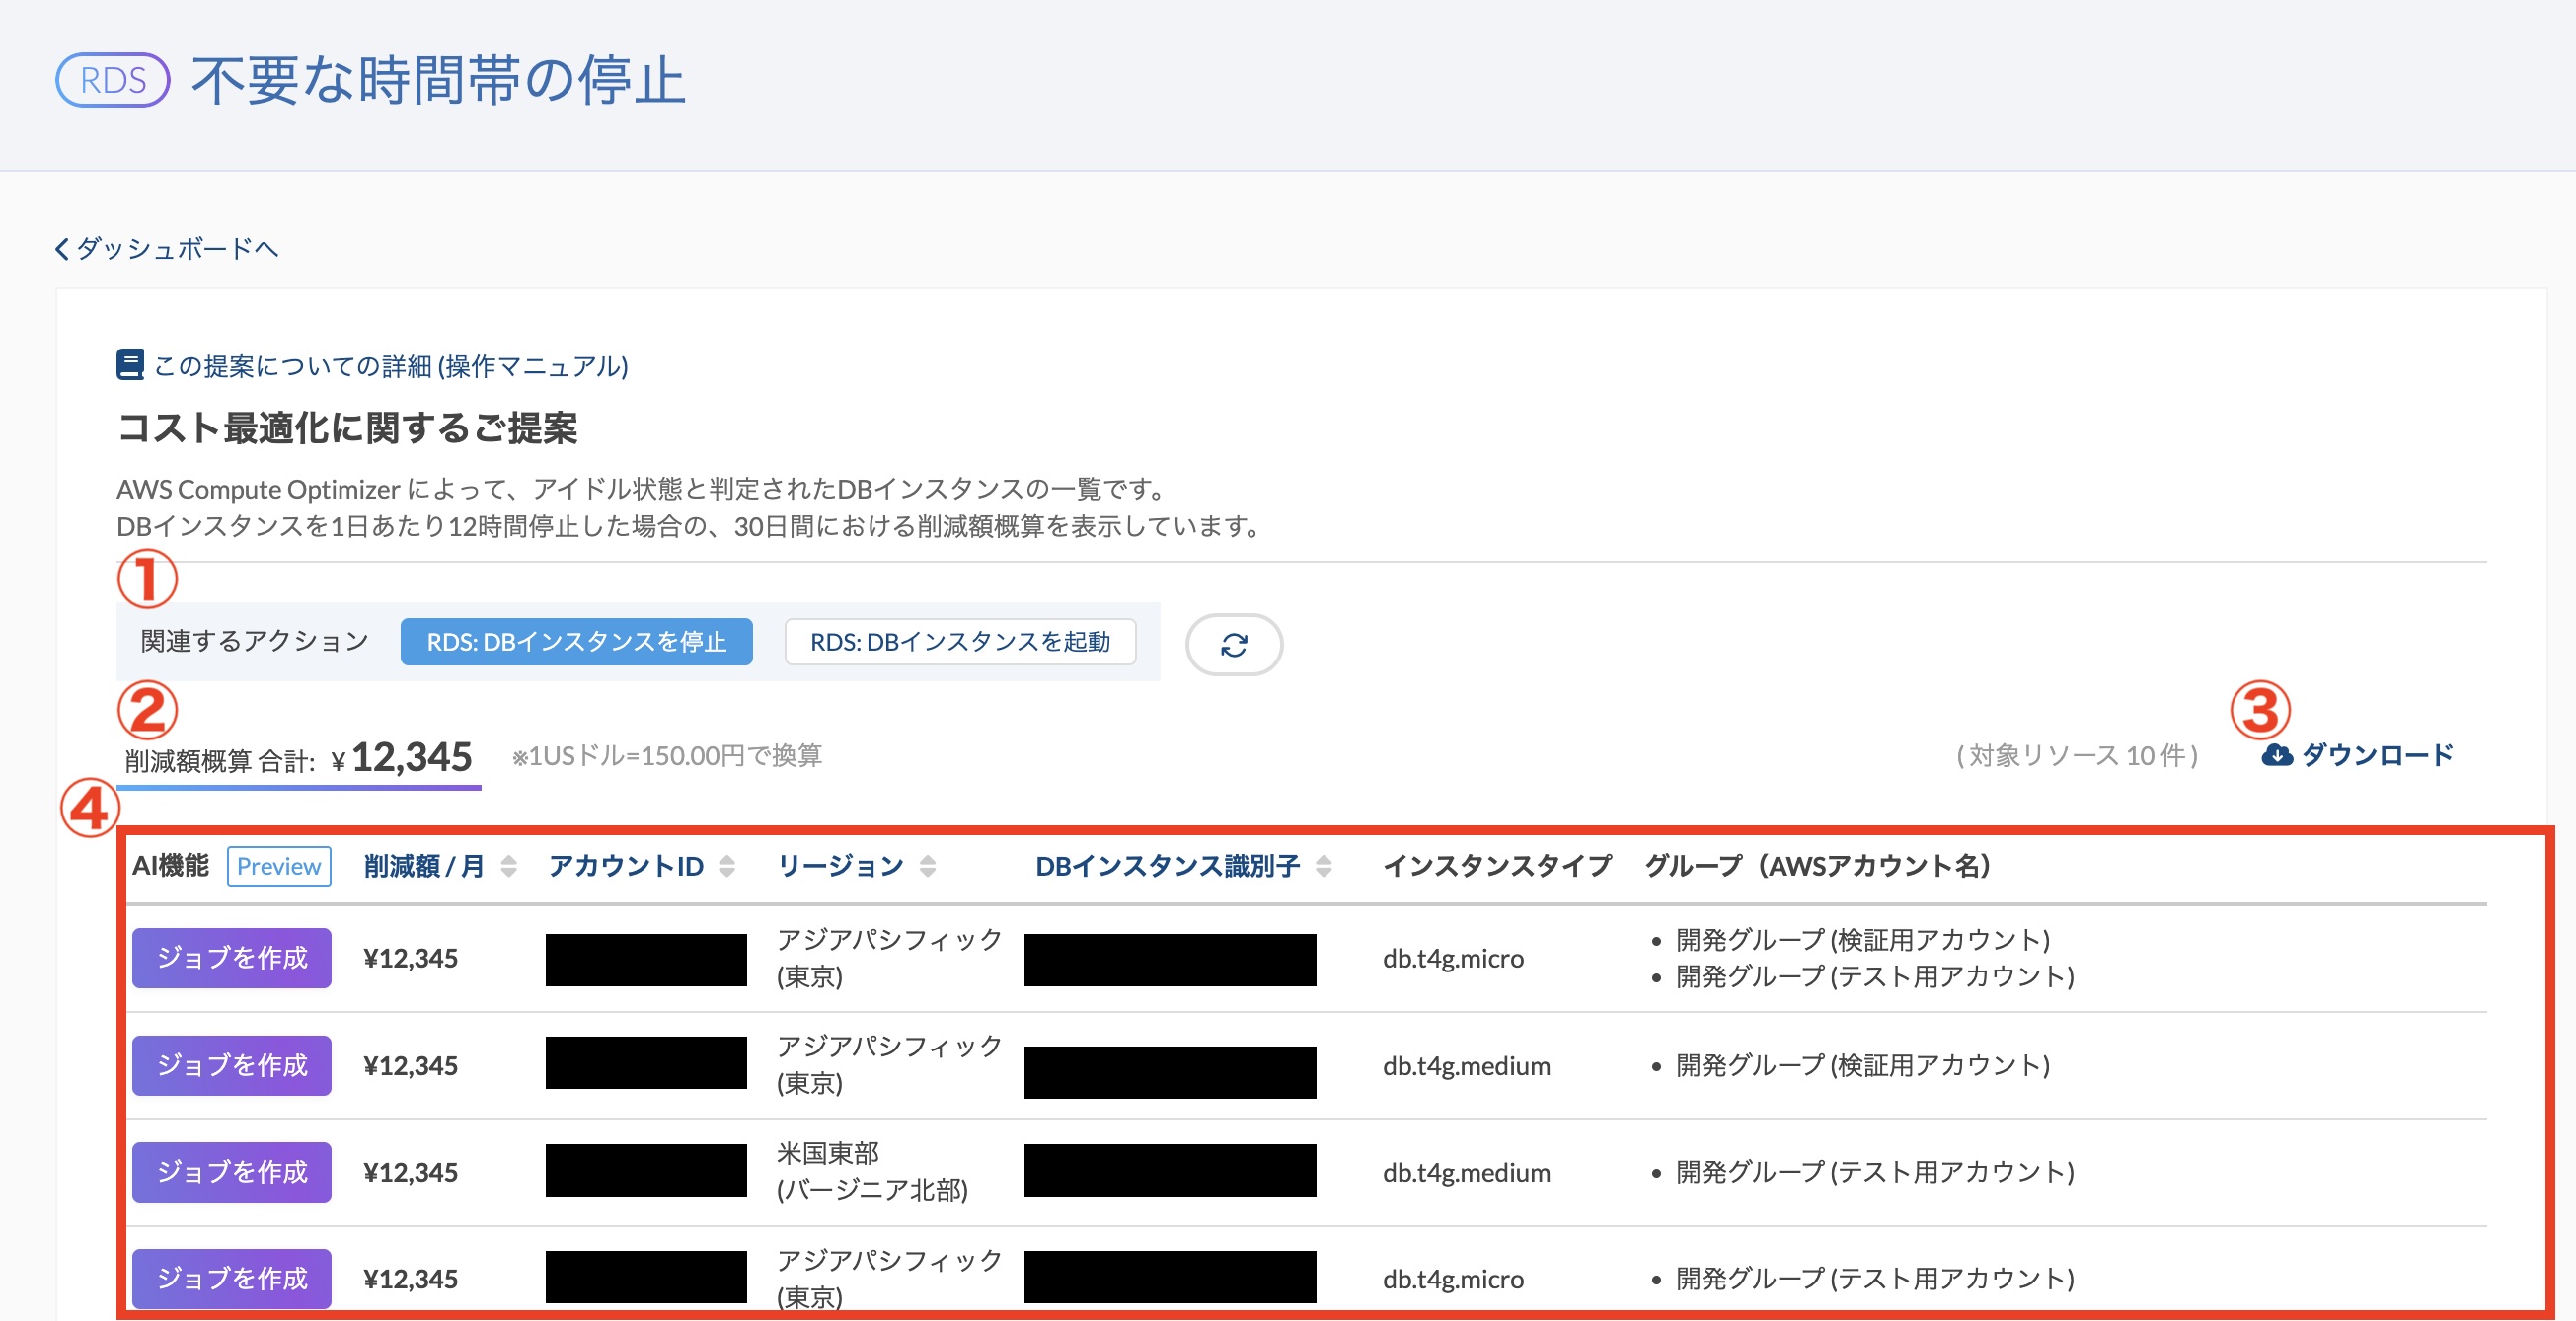This screenshot has height=1321, width=2576.
Task: Open the manual book icon
Action: point(130,365)
